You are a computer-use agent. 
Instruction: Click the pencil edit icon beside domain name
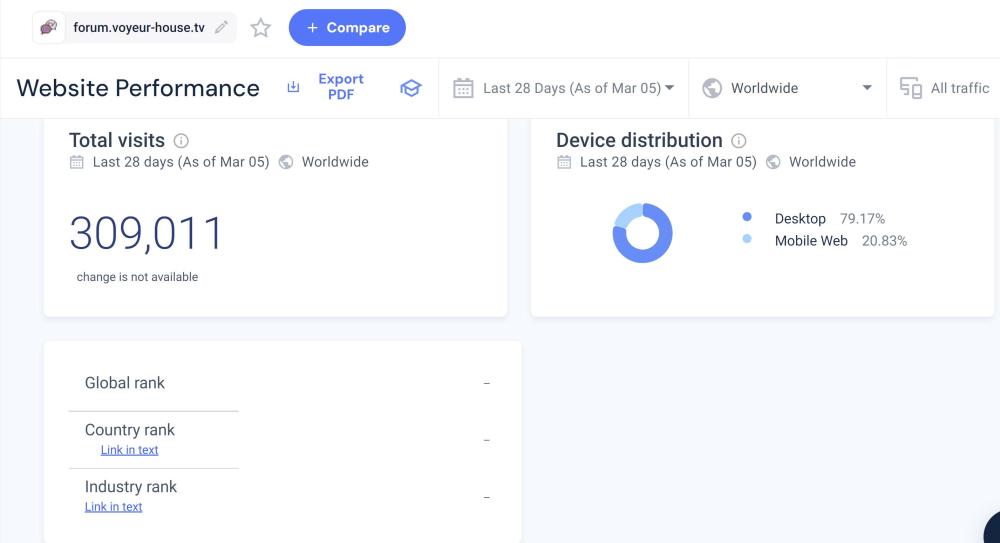[221, 28]
